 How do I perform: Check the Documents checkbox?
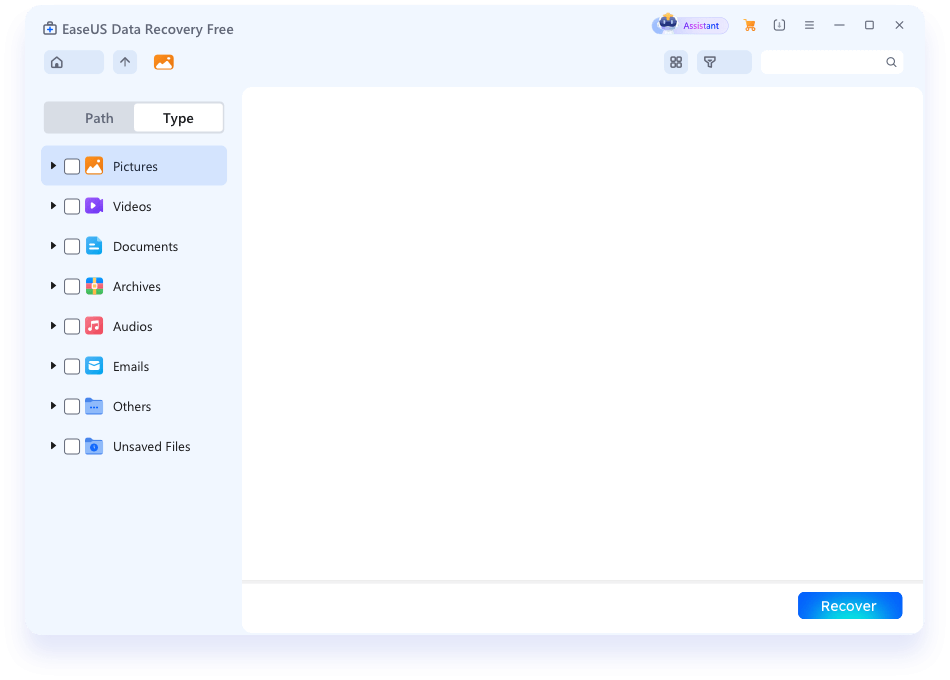72,246
